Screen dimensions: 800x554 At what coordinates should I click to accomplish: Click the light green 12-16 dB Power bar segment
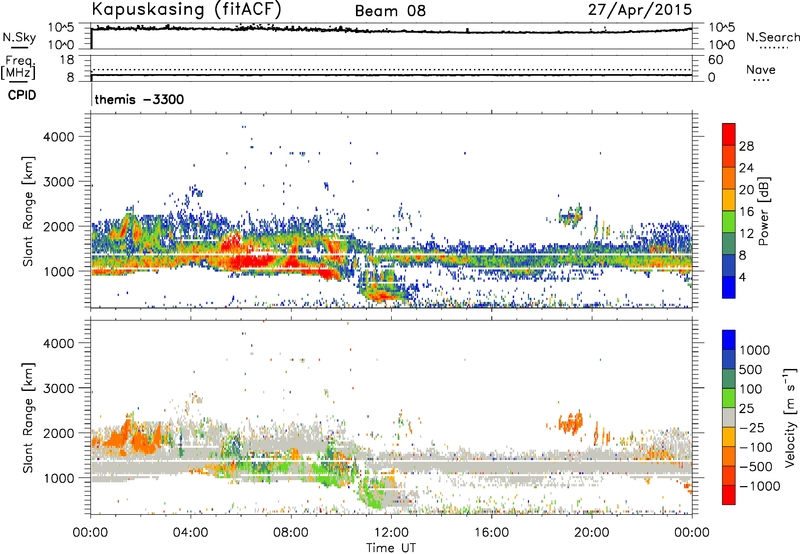coord(729,222)
